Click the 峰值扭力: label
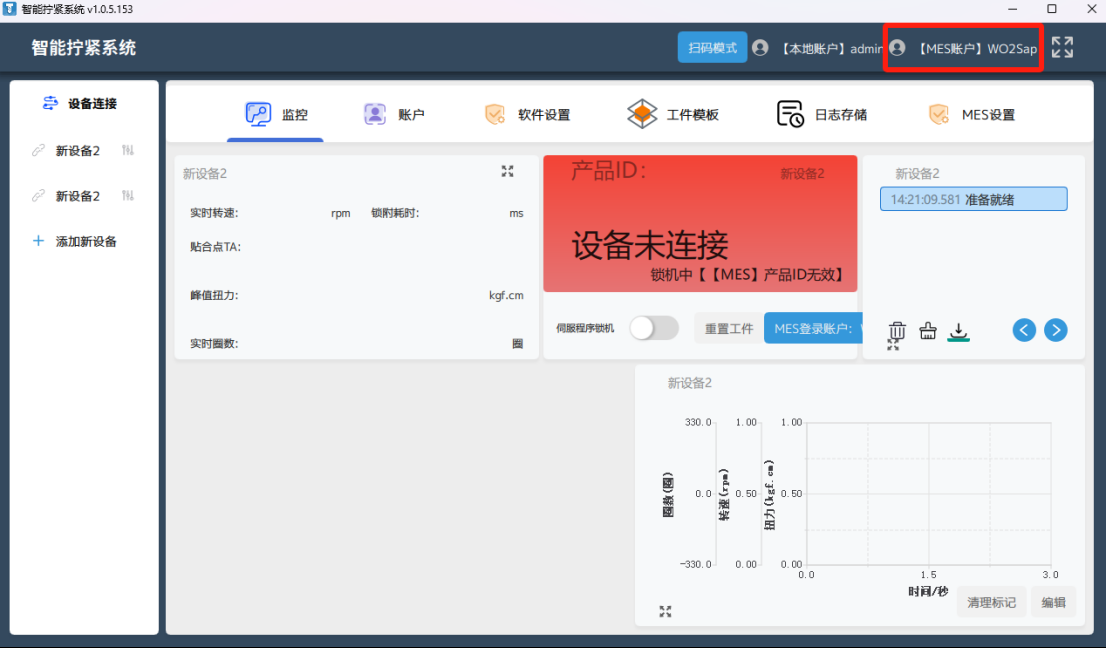The height and width of the screenshot is (648, 1106). coord(214,295)
